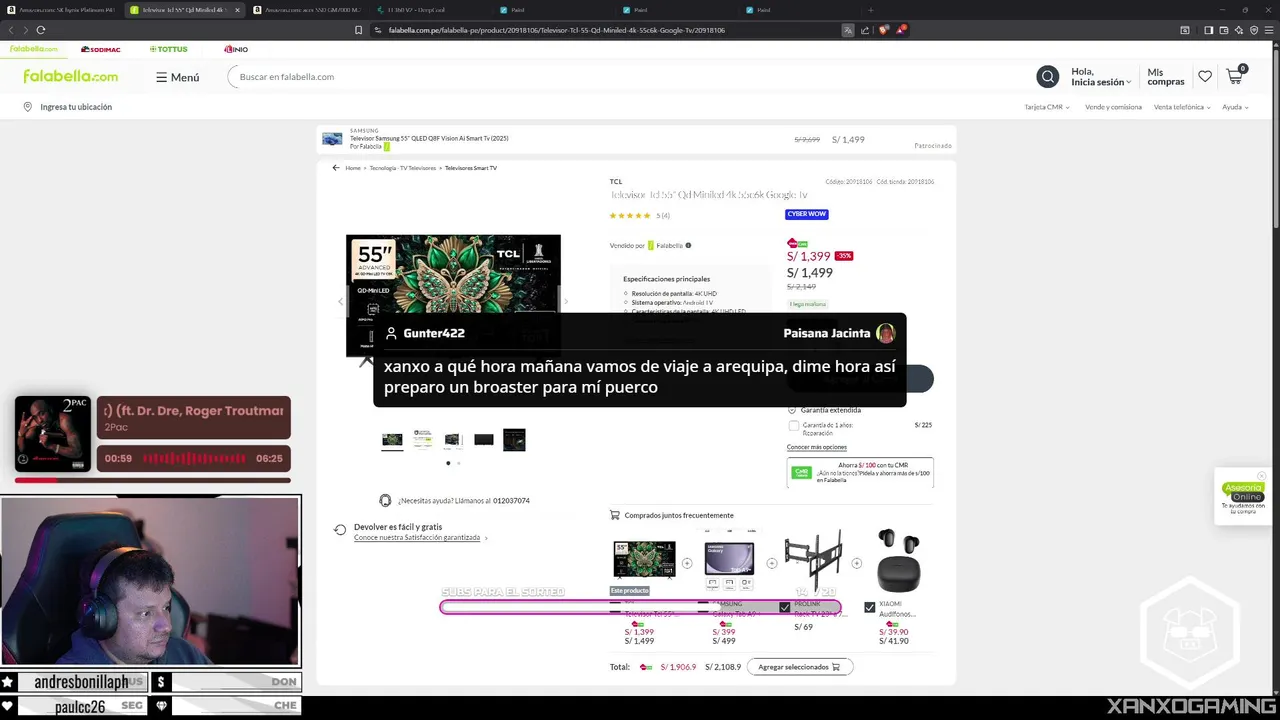Toggle browser sidebar panel icon
The width and height of the screenshot is (1280, 720).
[x=1209, y=30]
